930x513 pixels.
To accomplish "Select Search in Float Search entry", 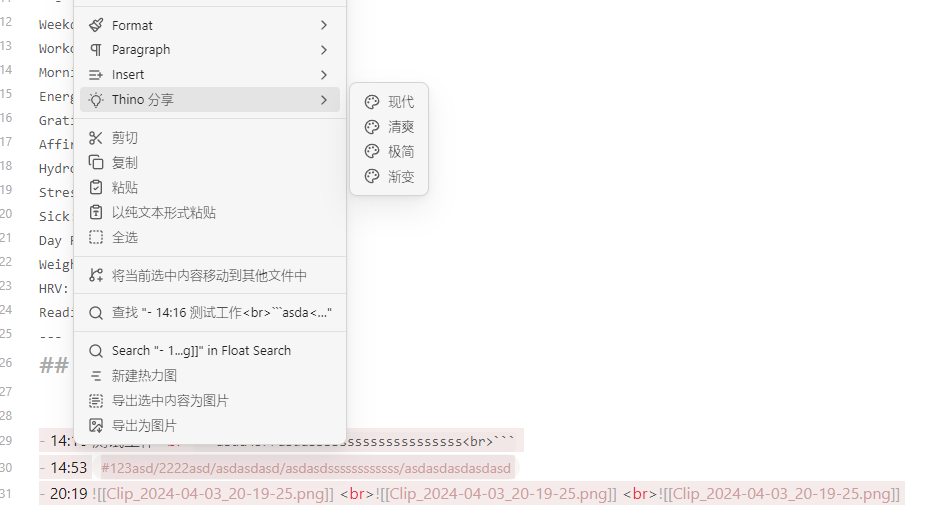I will tap(210, 351).
